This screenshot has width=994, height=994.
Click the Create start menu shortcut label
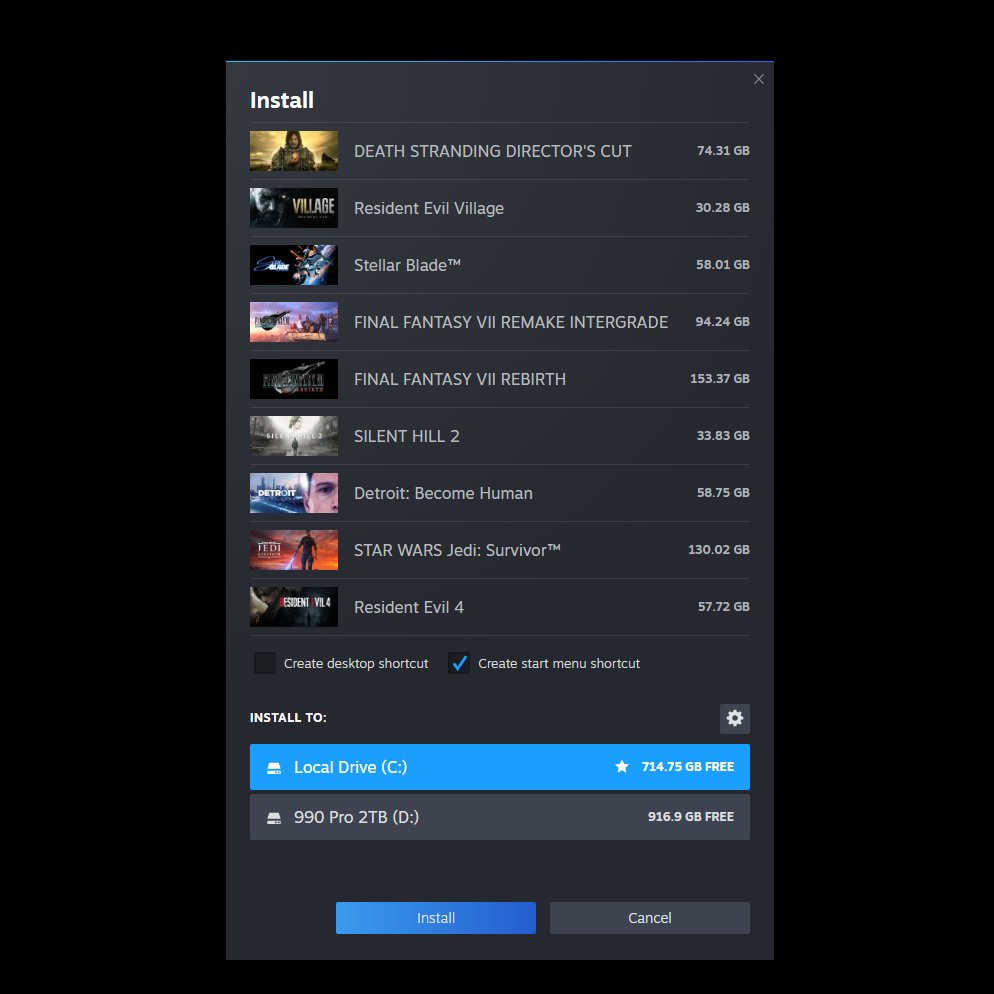pos(558,664)
